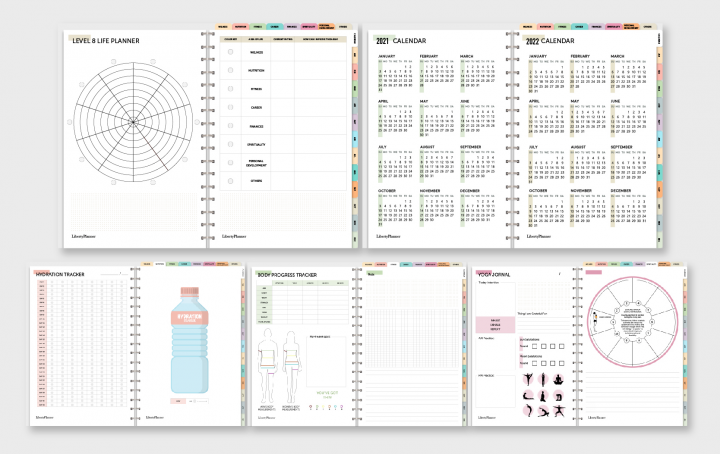Click the pink highlighted block in Yoga Journal
Image resolution: width=720 pixels, height=454 pixels.
tap(495, 325)
